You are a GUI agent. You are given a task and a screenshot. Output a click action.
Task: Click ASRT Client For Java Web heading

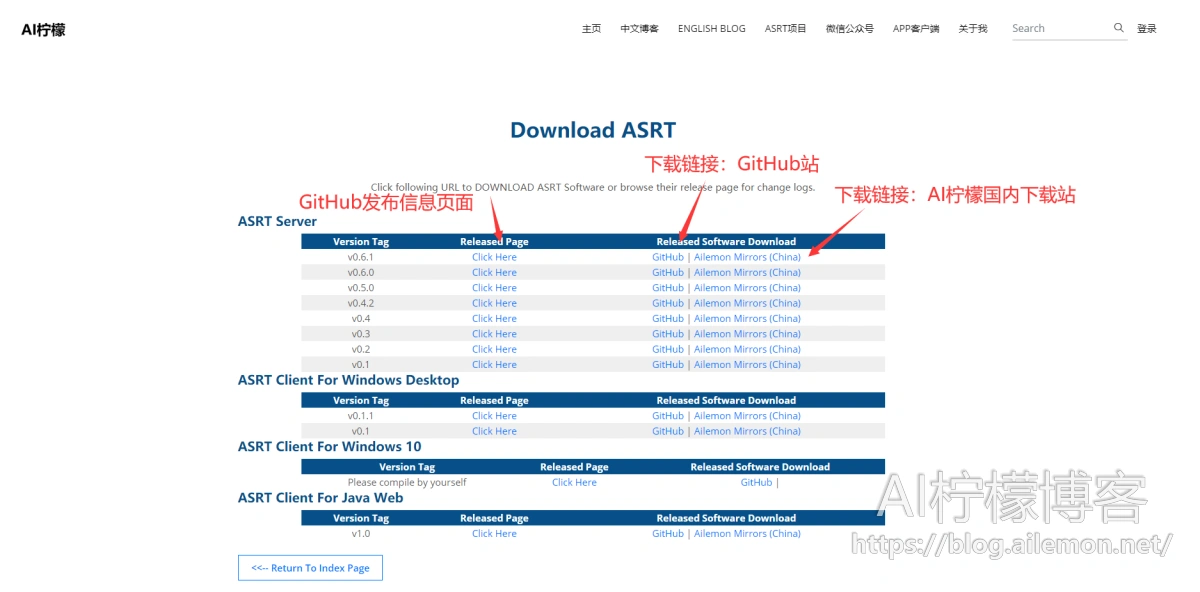click(321, 498)
